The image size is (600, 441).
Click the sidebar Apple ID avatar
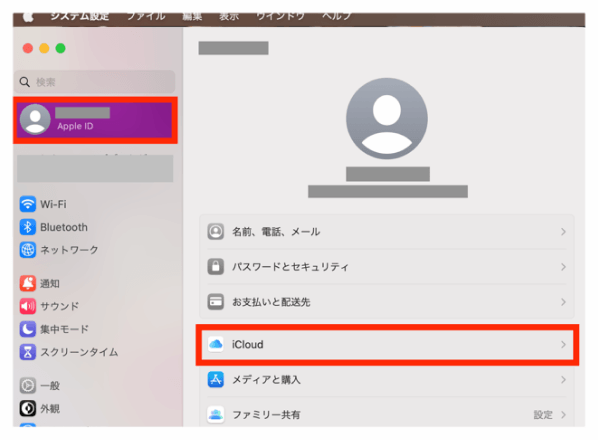[35, 119]
